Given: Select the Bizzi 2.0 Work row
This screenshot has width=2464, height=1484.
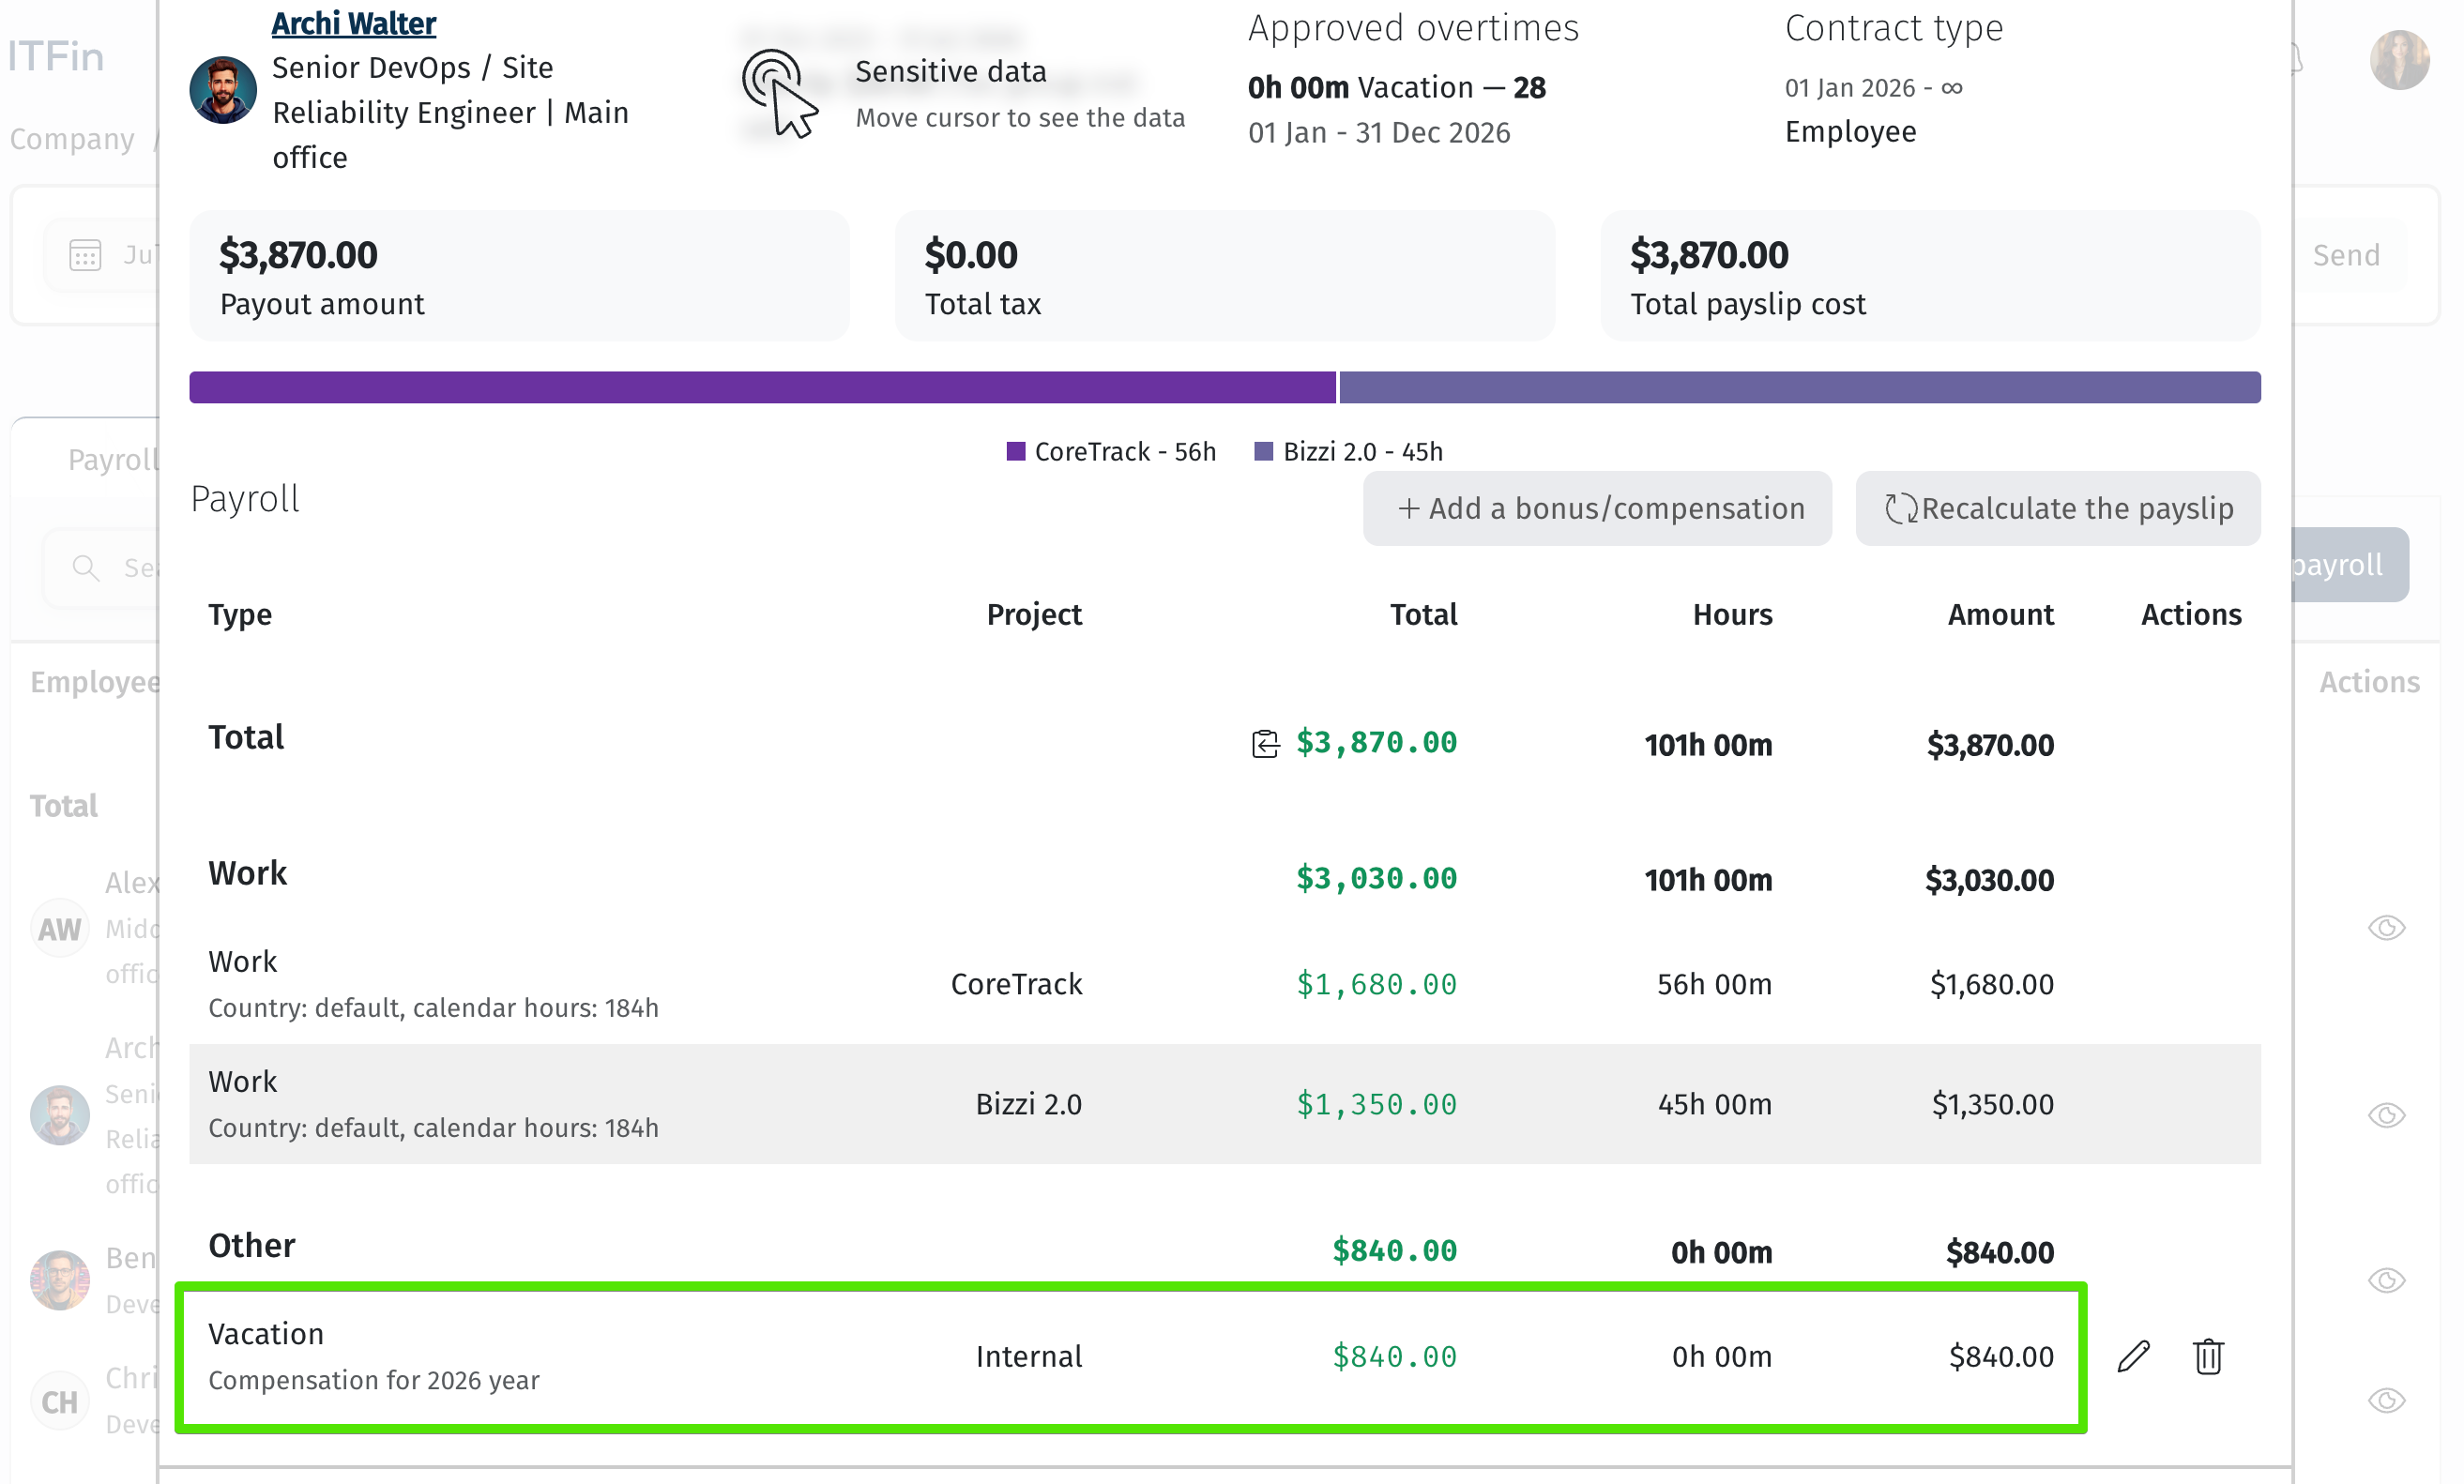Looking at the screenshot, I should click(x=1224, y=1103).
